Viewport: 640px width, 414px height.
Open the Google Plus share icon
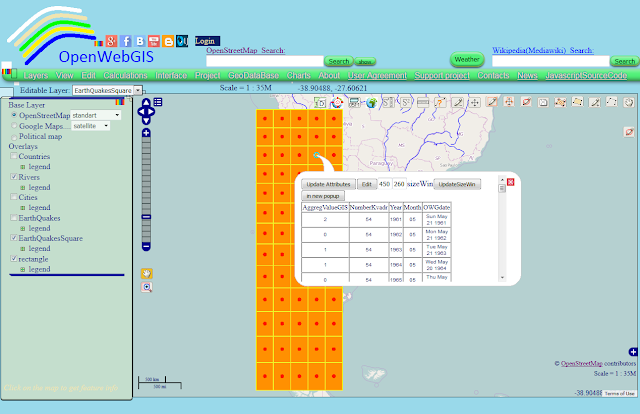111,41
